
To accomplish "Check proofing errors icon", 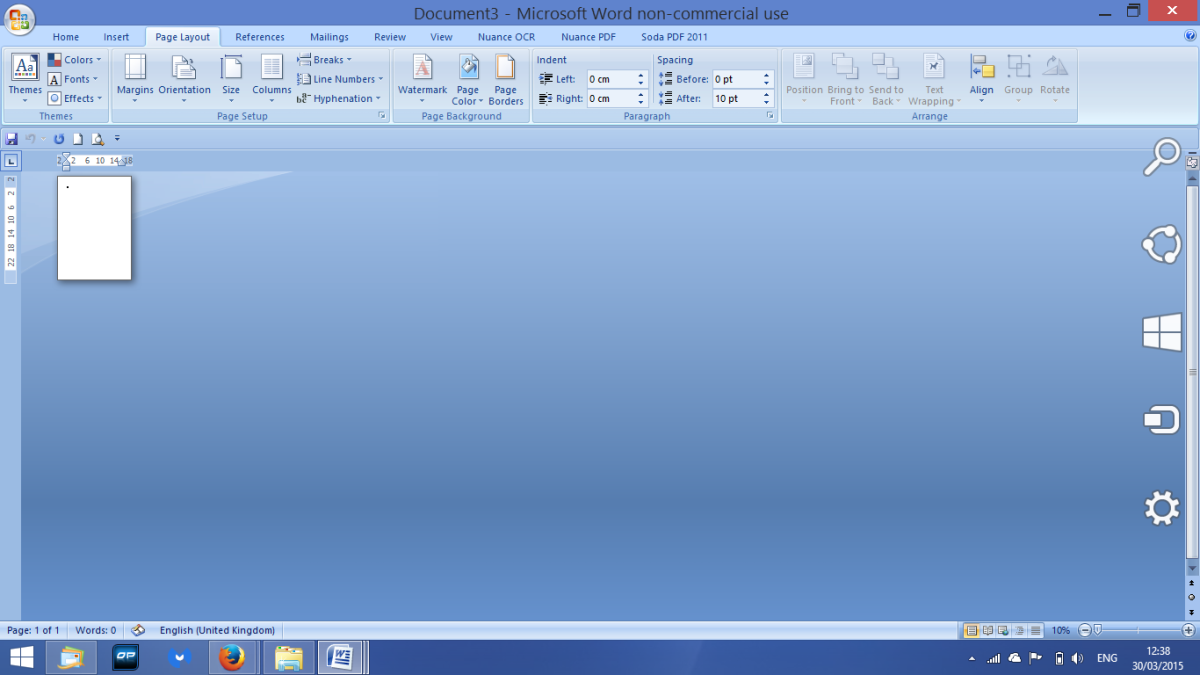I will click(138, 631).
